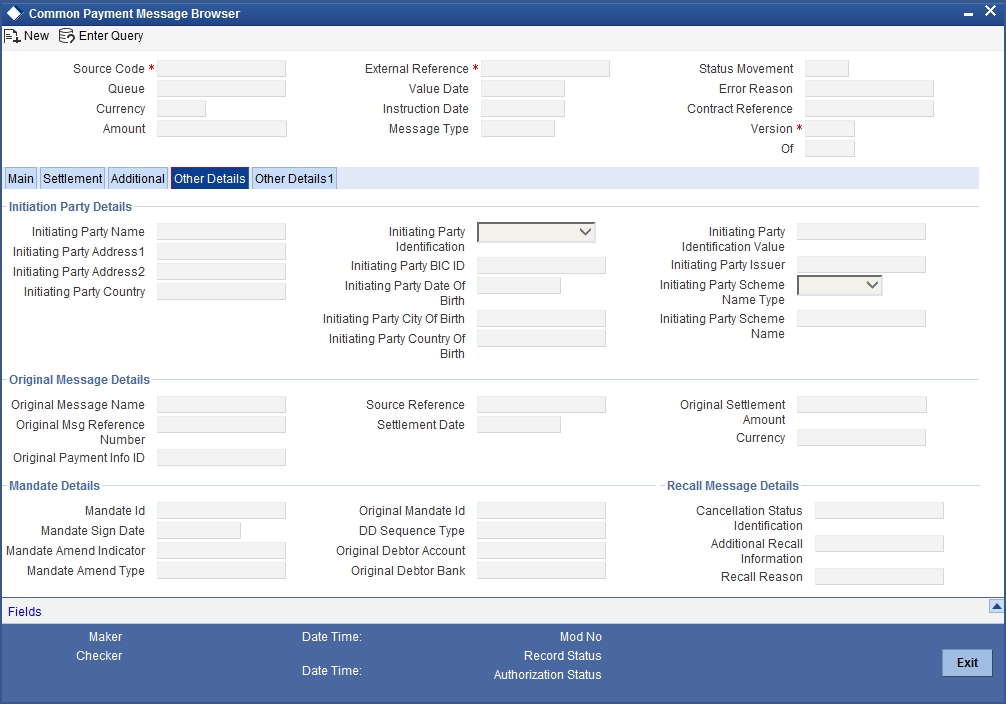This screenshot has height=704, width=1006.
Task: Click the Version field
Action: click(x=830, y=128)
